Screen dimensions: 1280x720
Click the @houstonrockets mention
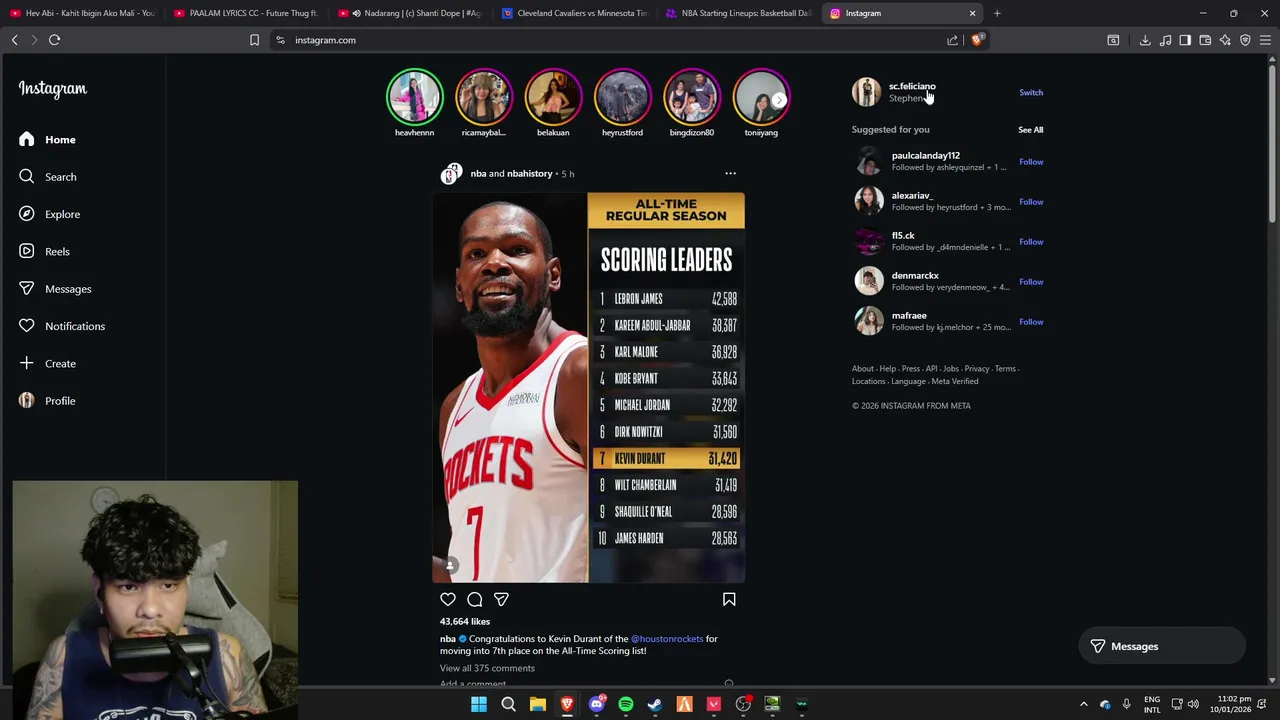(x=667, y=639)
